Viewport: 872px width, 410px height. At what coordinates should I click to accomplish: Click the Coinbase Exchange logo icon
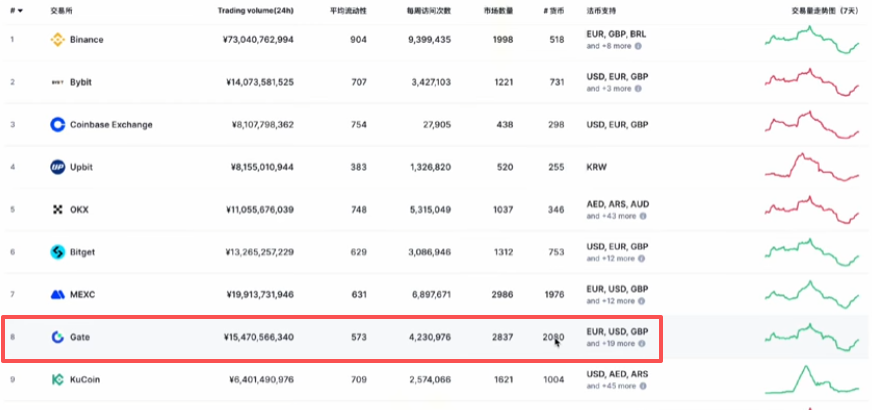pyautogui.click(x=58, y=125)
